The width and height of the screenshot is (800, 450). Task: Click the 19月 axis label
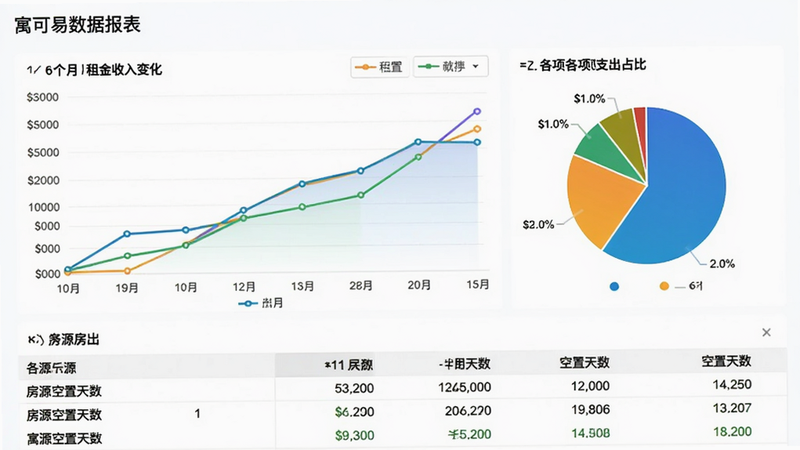point(127,288)
